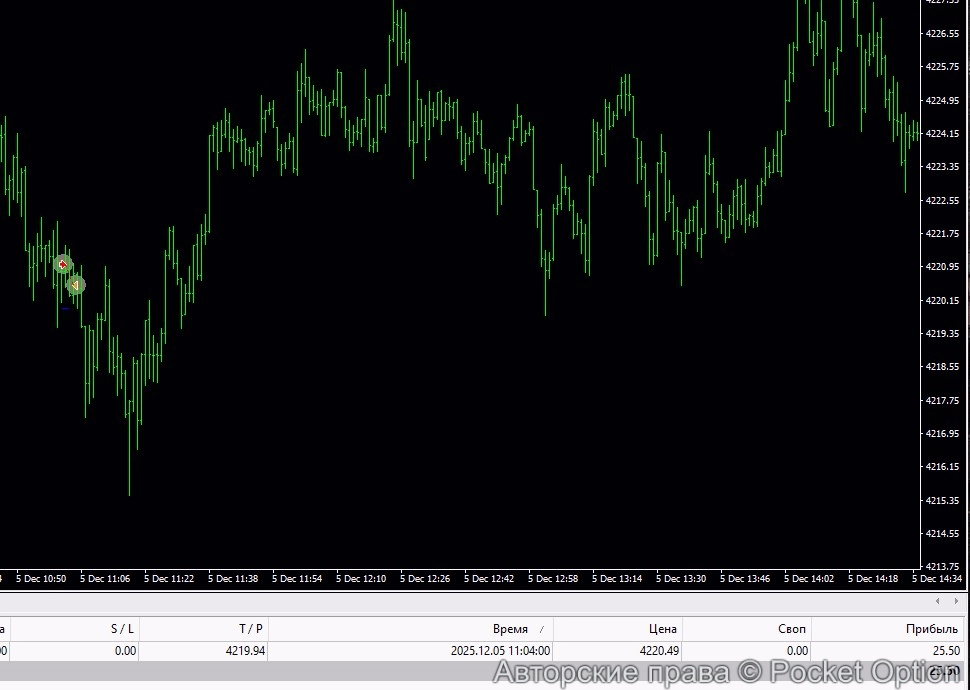The height and width of the screenshot is (690, 970).
Task: Click the 5 Dec 11:06 time axis label
Action: tap(105, 579)
